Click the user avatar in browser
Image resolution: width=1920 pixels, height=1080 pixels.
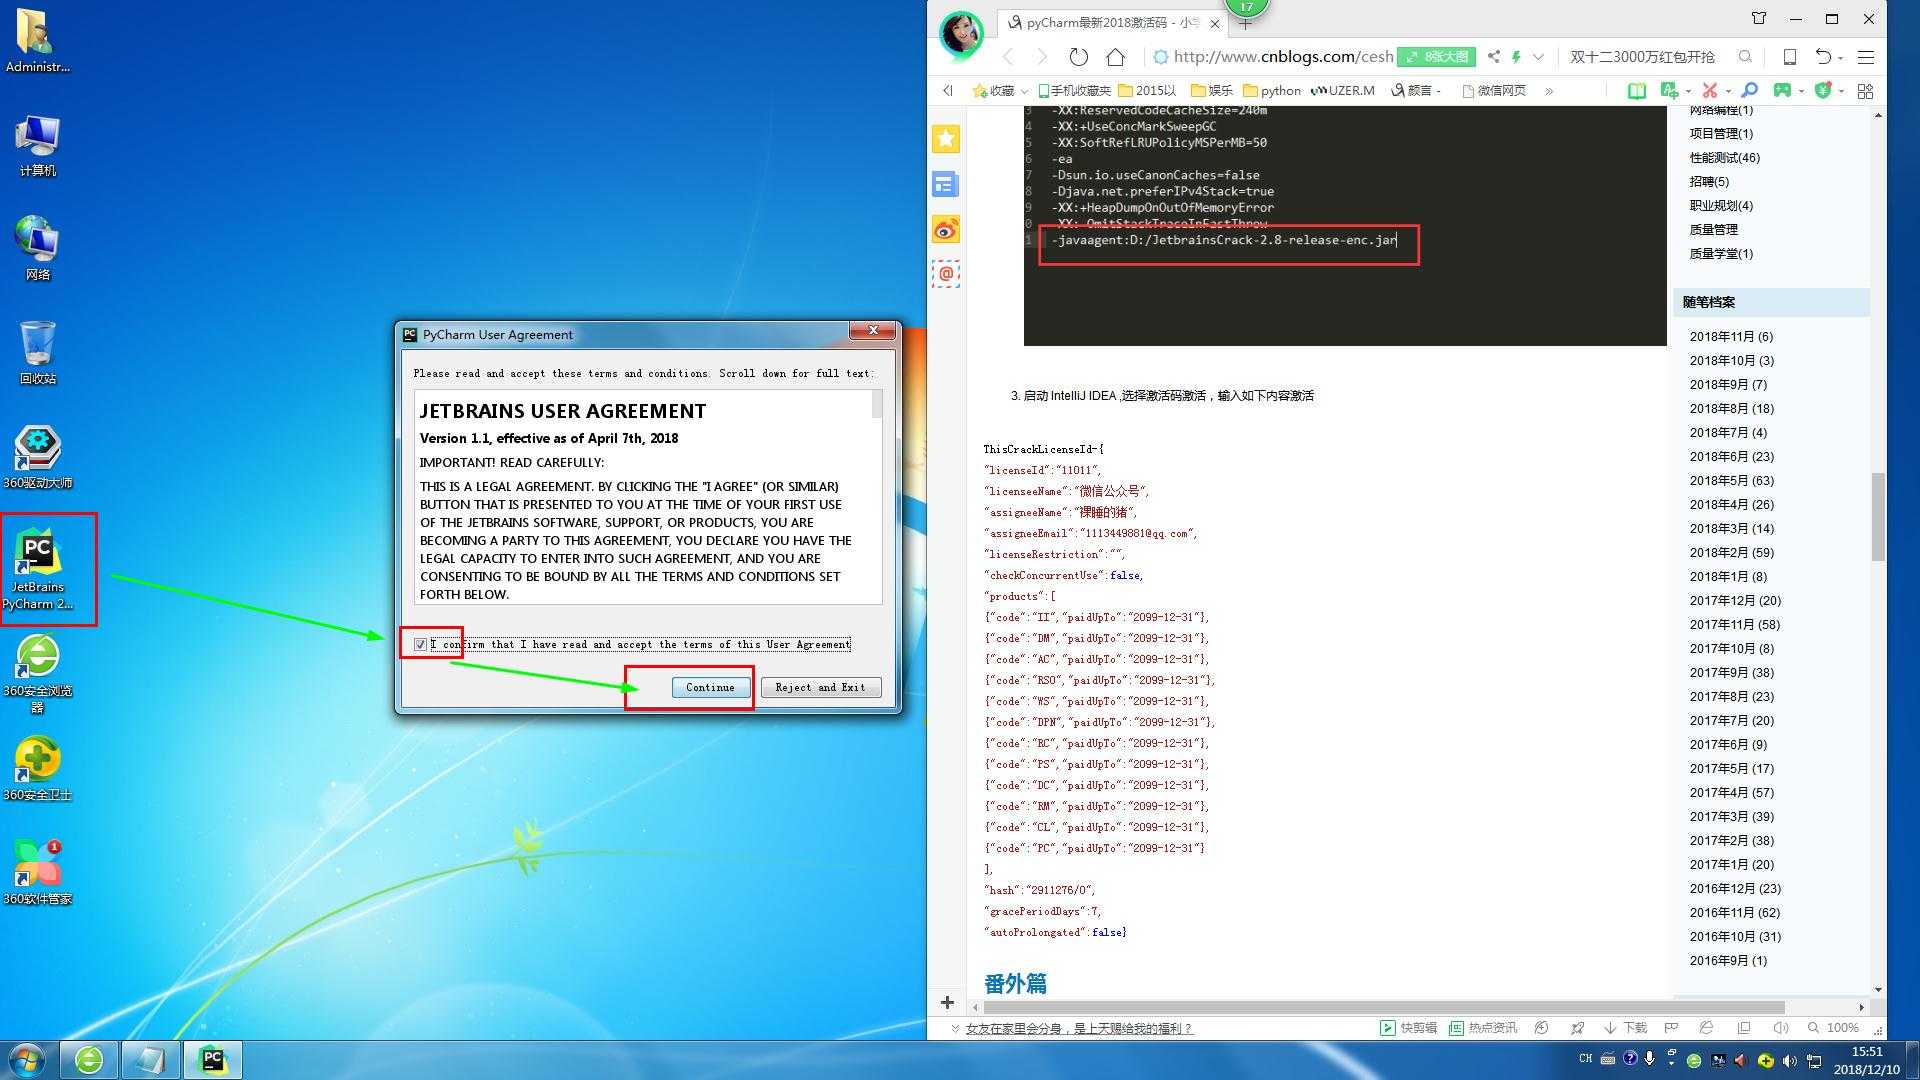[961, 35]
